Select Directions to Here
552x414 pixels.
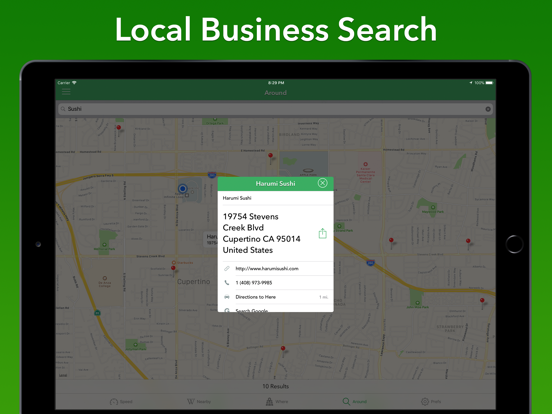(x=275, y=297)
